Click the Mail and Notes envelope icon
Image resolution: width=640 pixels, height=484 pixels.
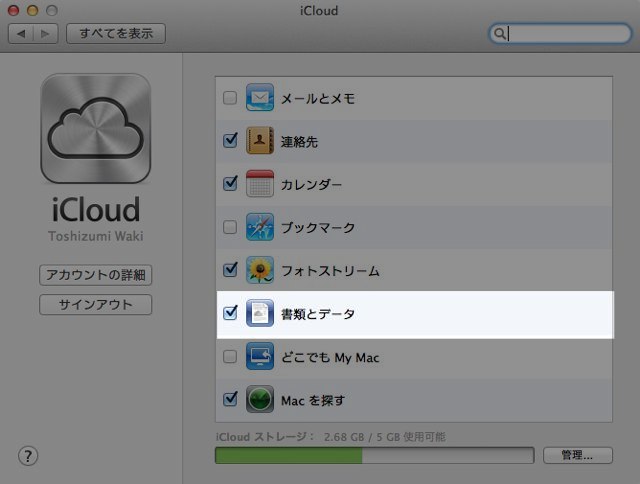[260, 98]
